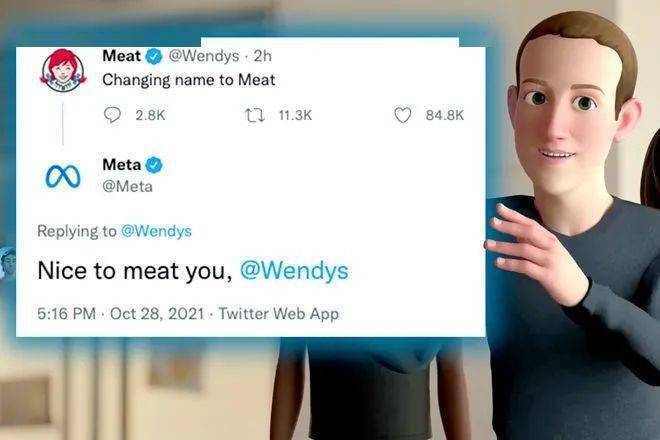Open the Meat display name profile
The width and height of the screenshot is (660, 440).
122,56
